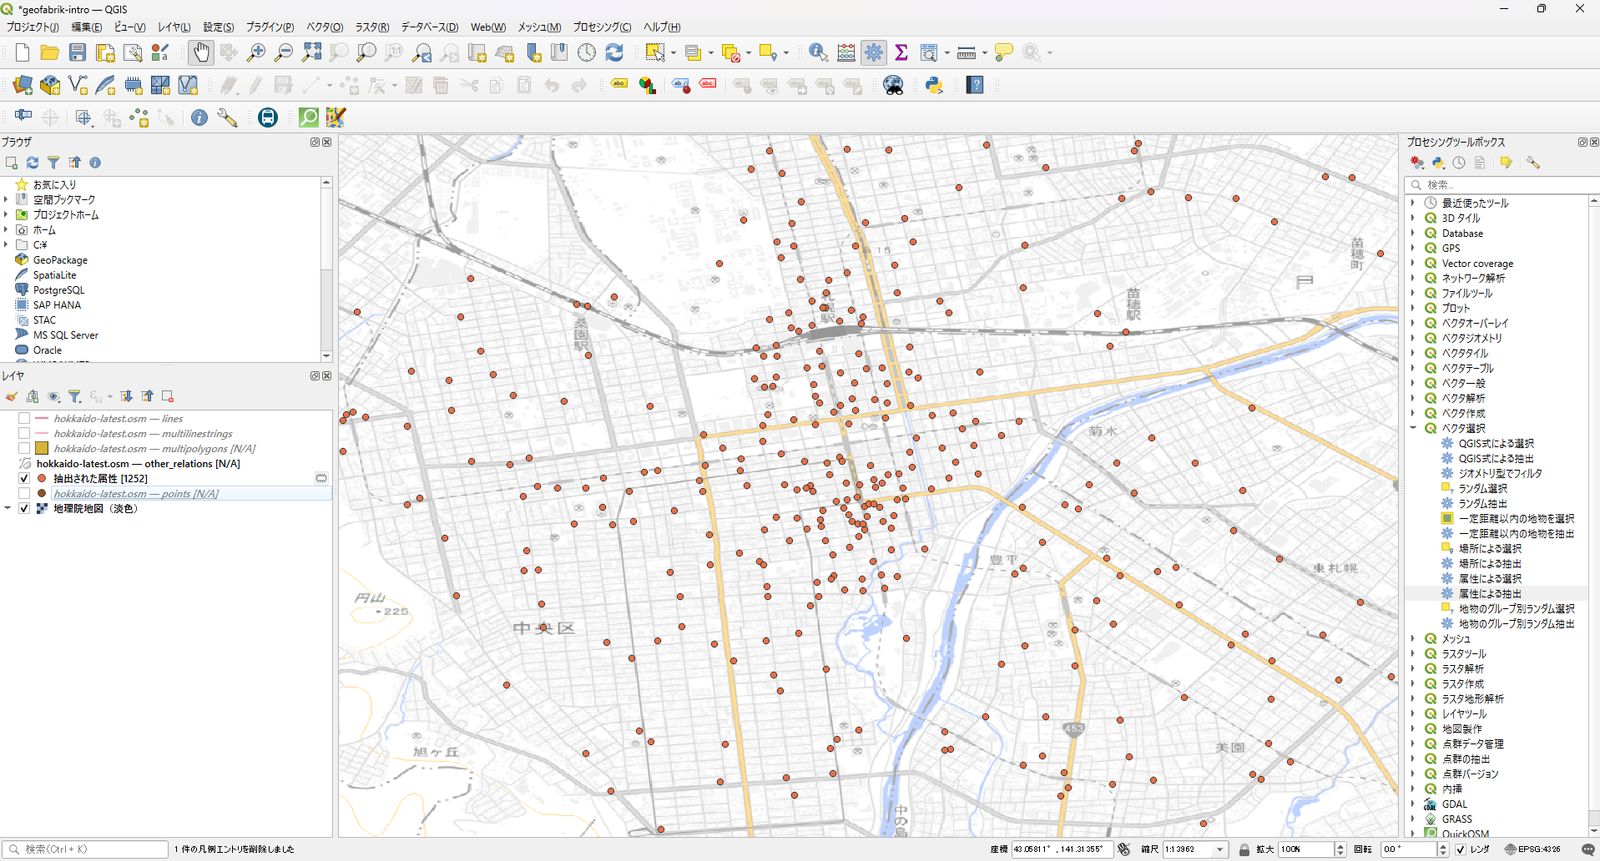Open the プラグイン menu
Image resolution: width=1600 pixels, height=861 pixels.
click(x=270, y=27)
